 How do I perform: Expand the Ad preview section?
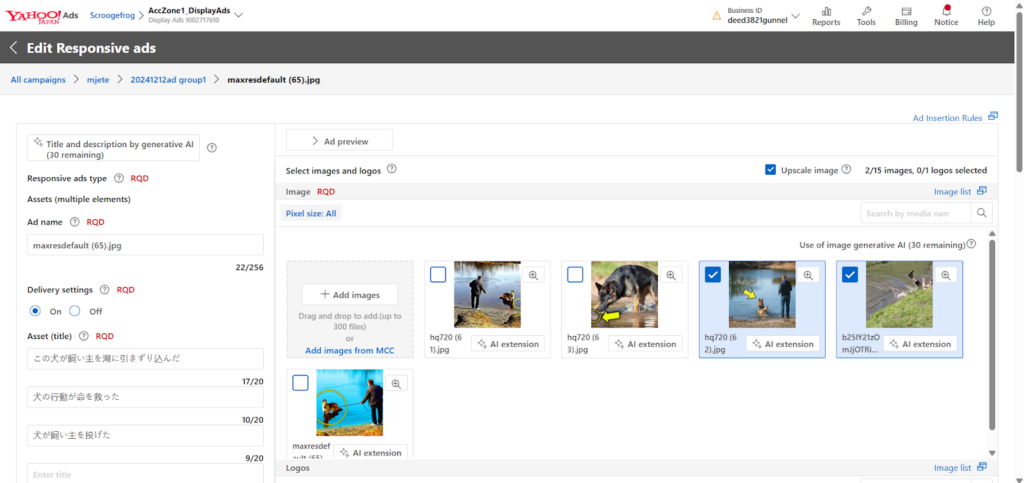(339, 141)
